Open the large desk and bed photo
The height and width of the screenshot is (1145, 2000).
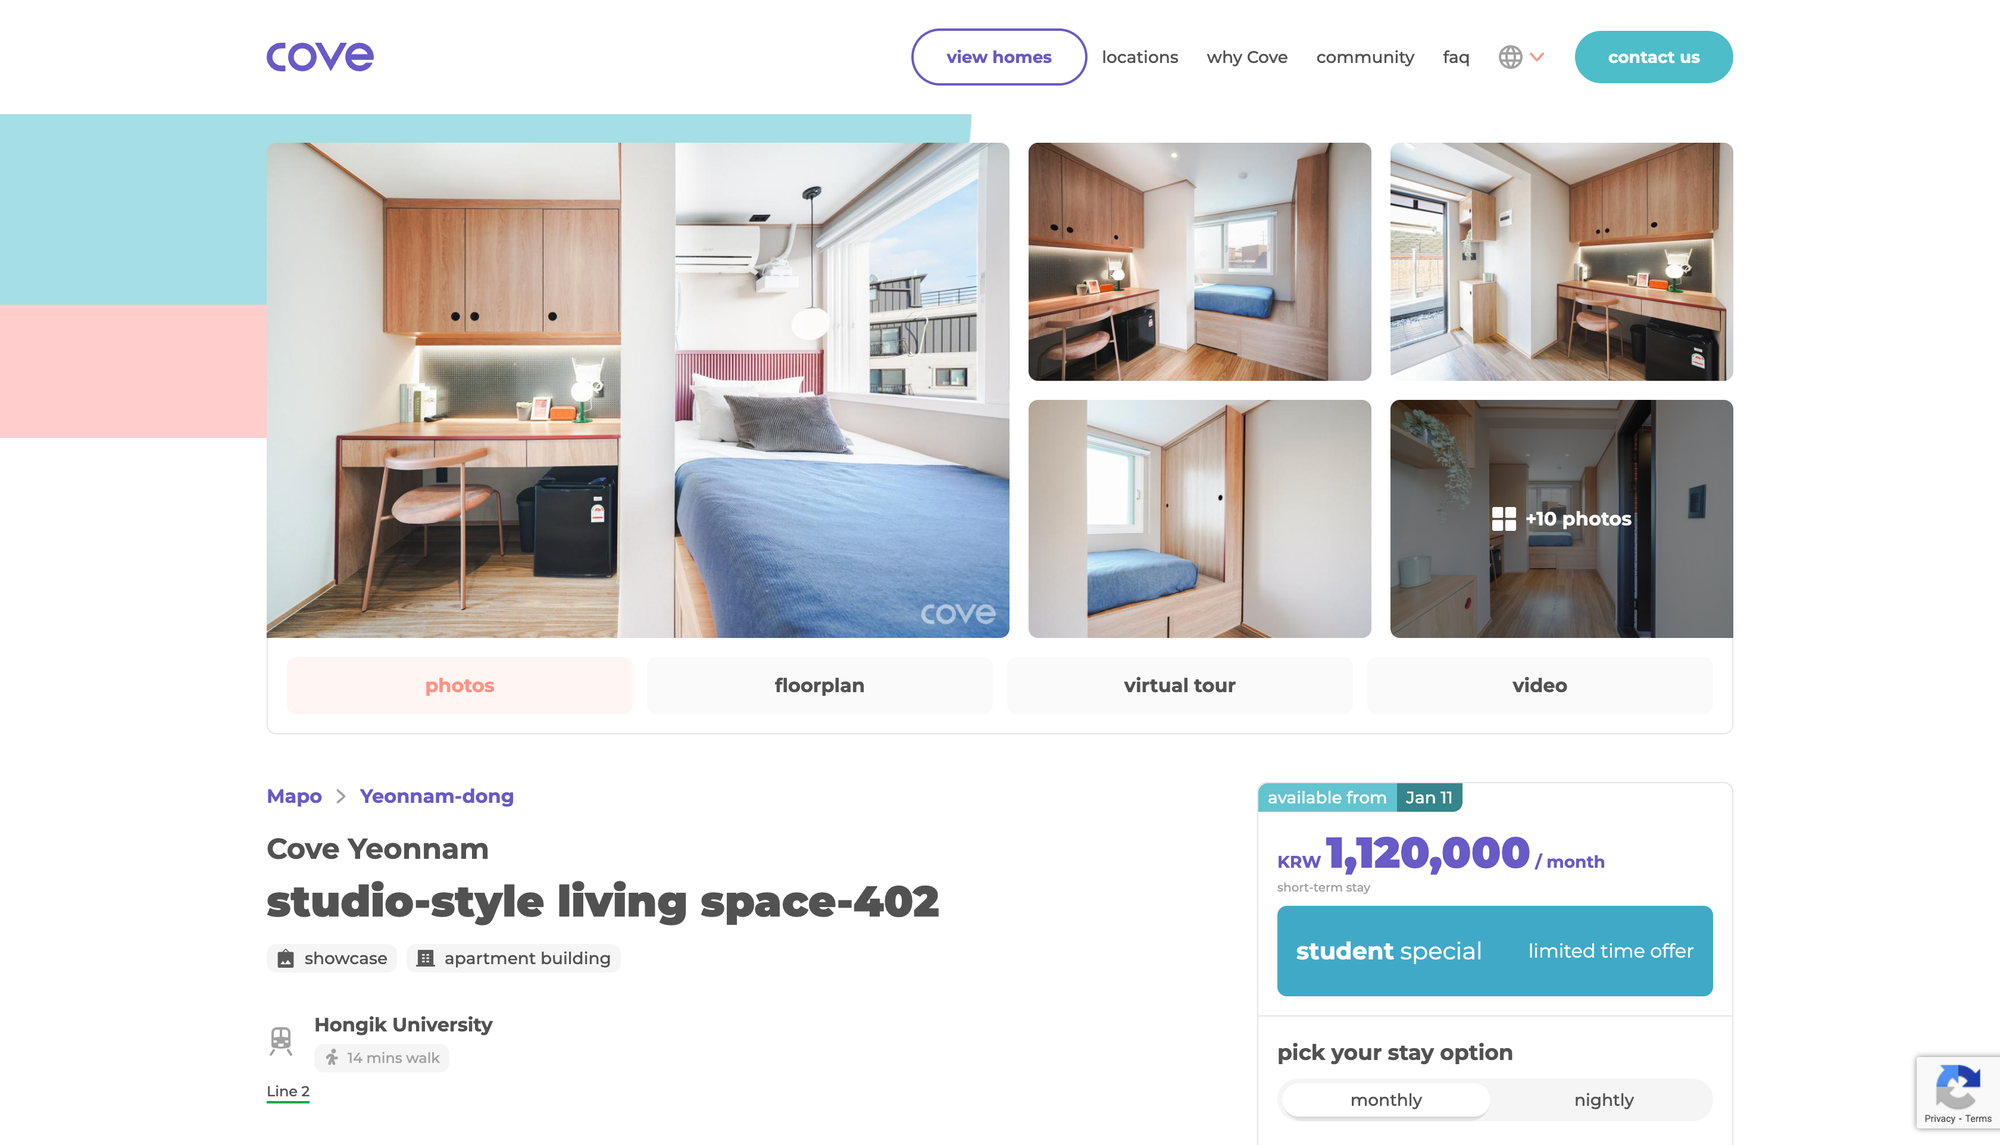pyautogui.click(x=638, y=390)
